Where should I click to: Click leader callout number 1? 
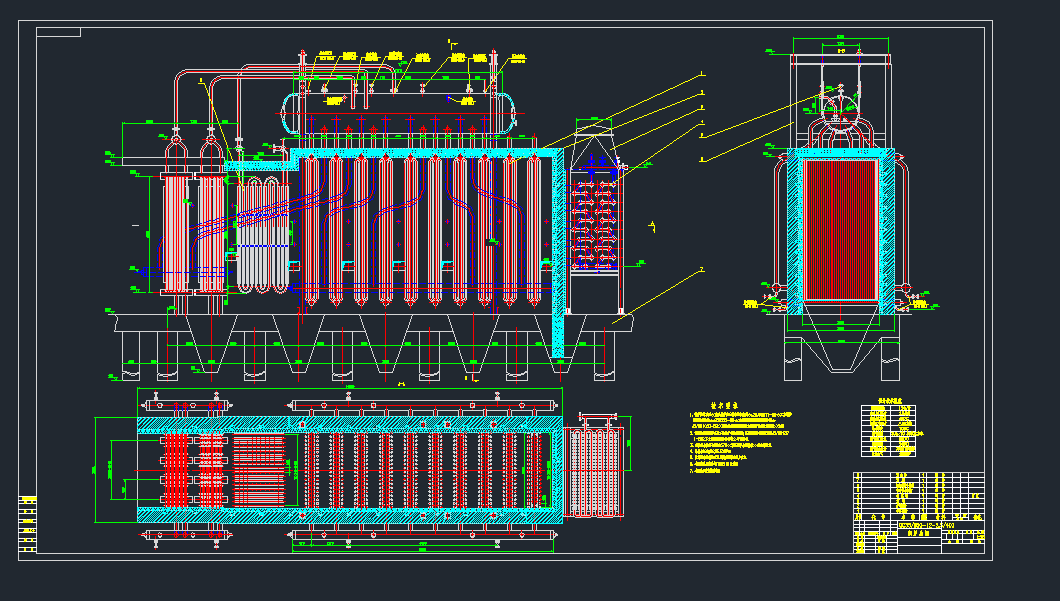pyautogui.click(x=702, y=74)
